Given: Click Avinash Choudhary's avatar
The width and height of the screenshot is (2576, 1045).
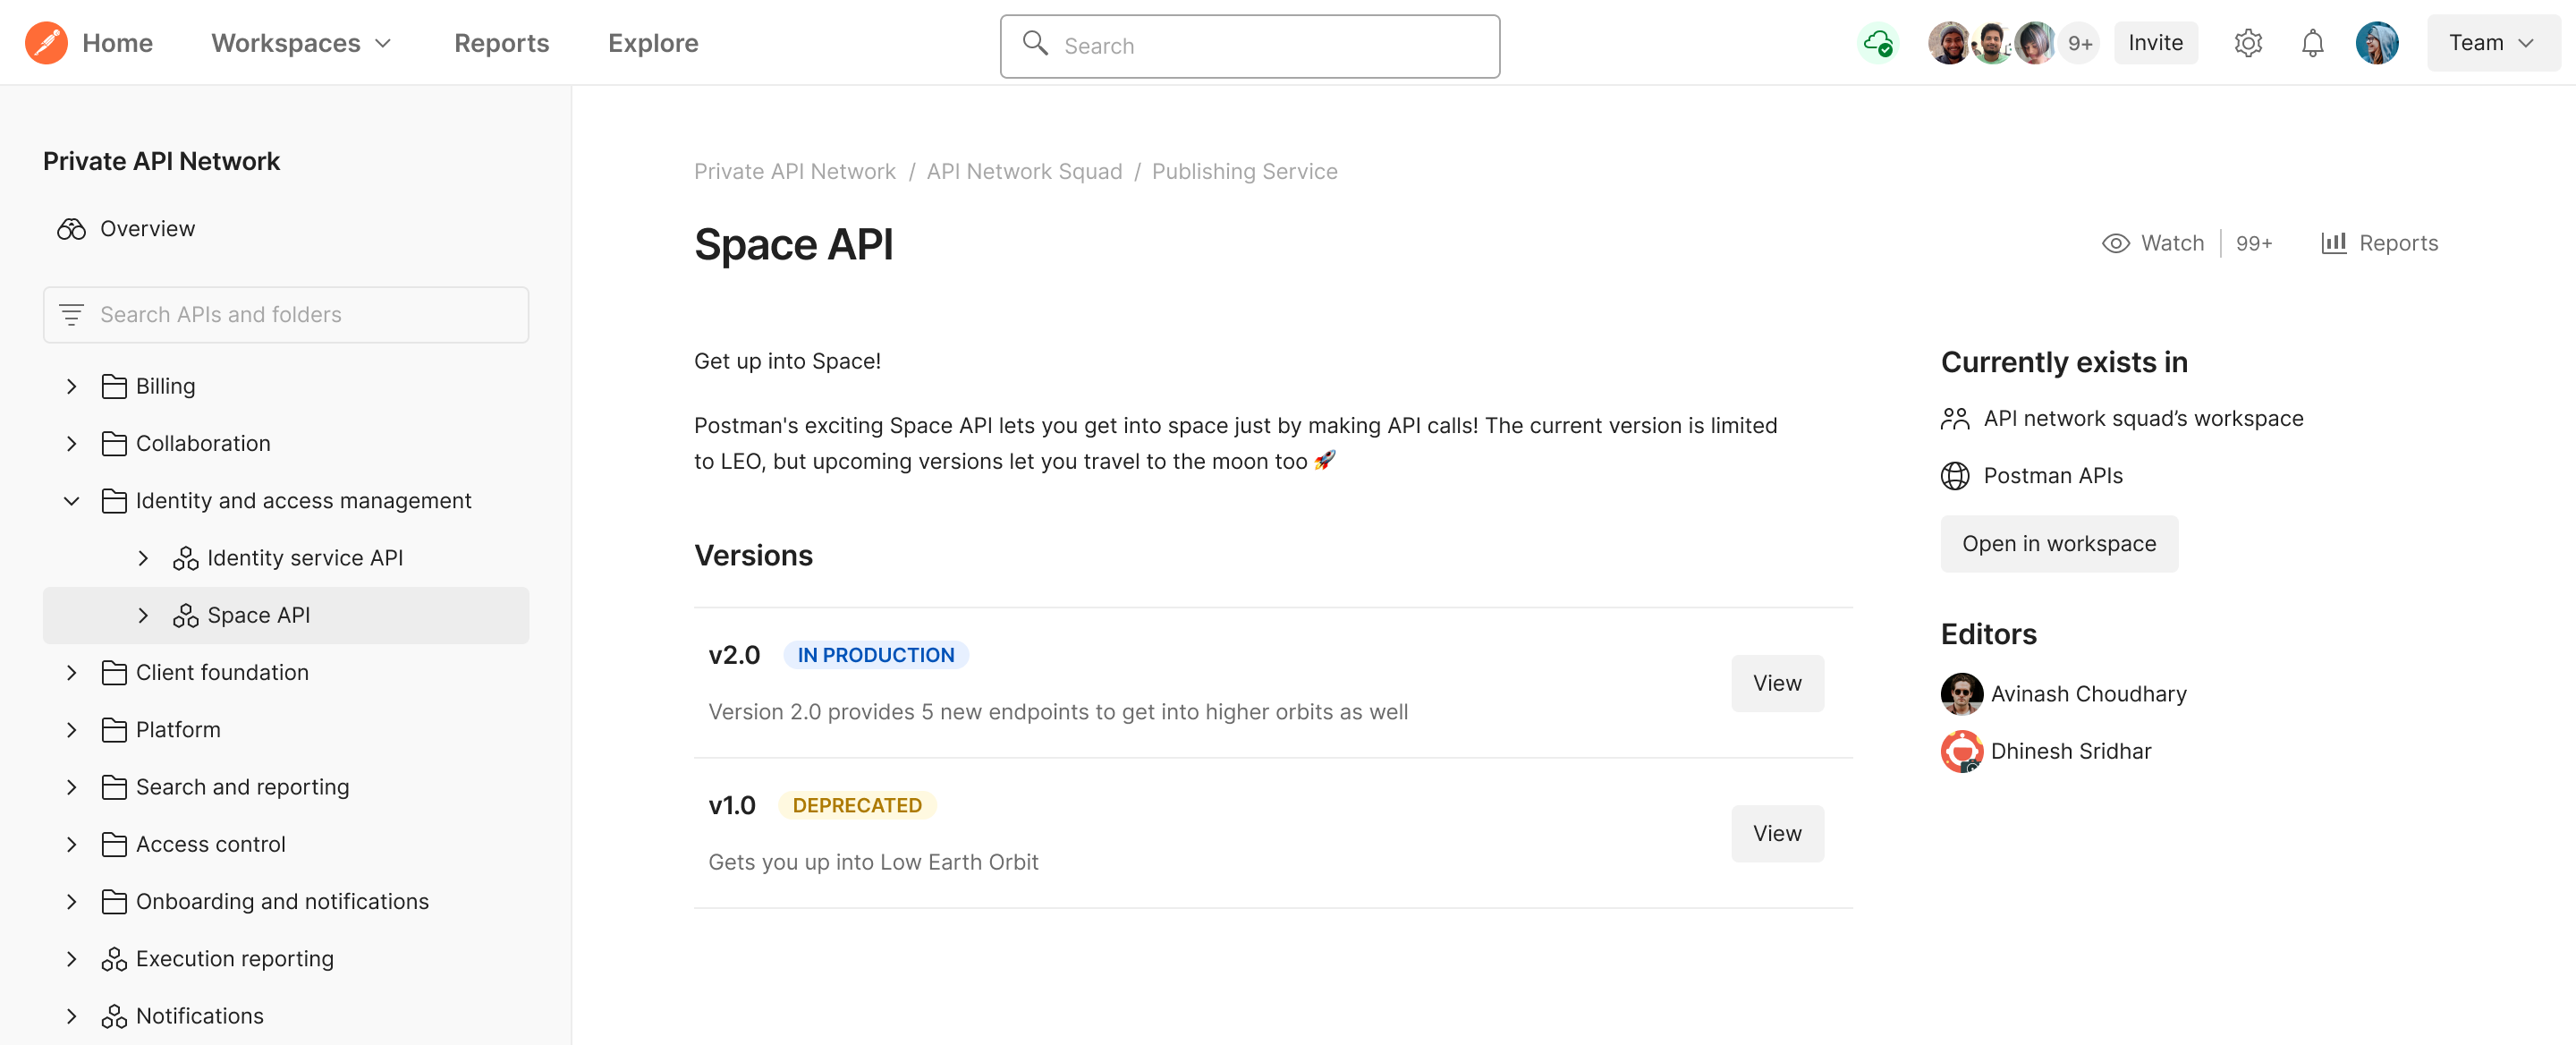Looking at the screenshot, I should (1961, 693).
